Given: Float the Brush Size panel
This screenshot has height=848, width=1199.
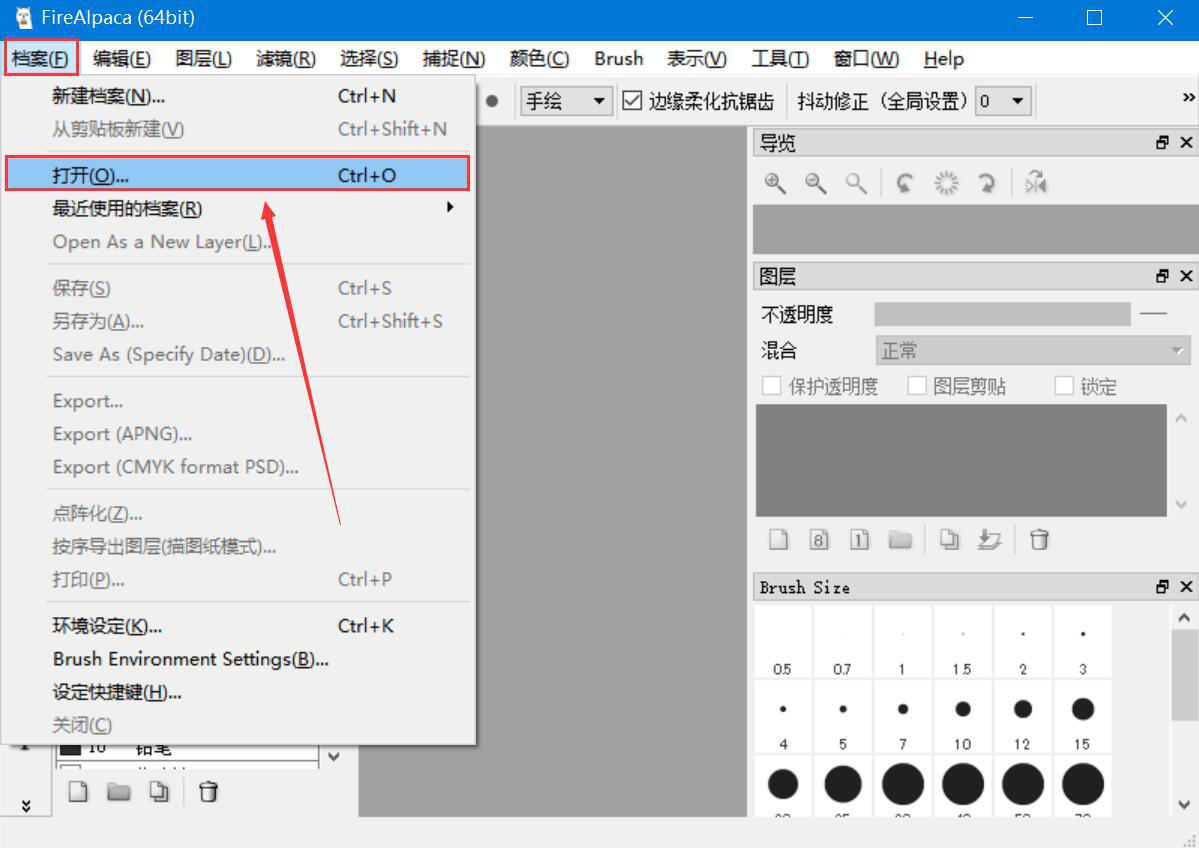Looking at the screenshot, I should coord(1162,586).
